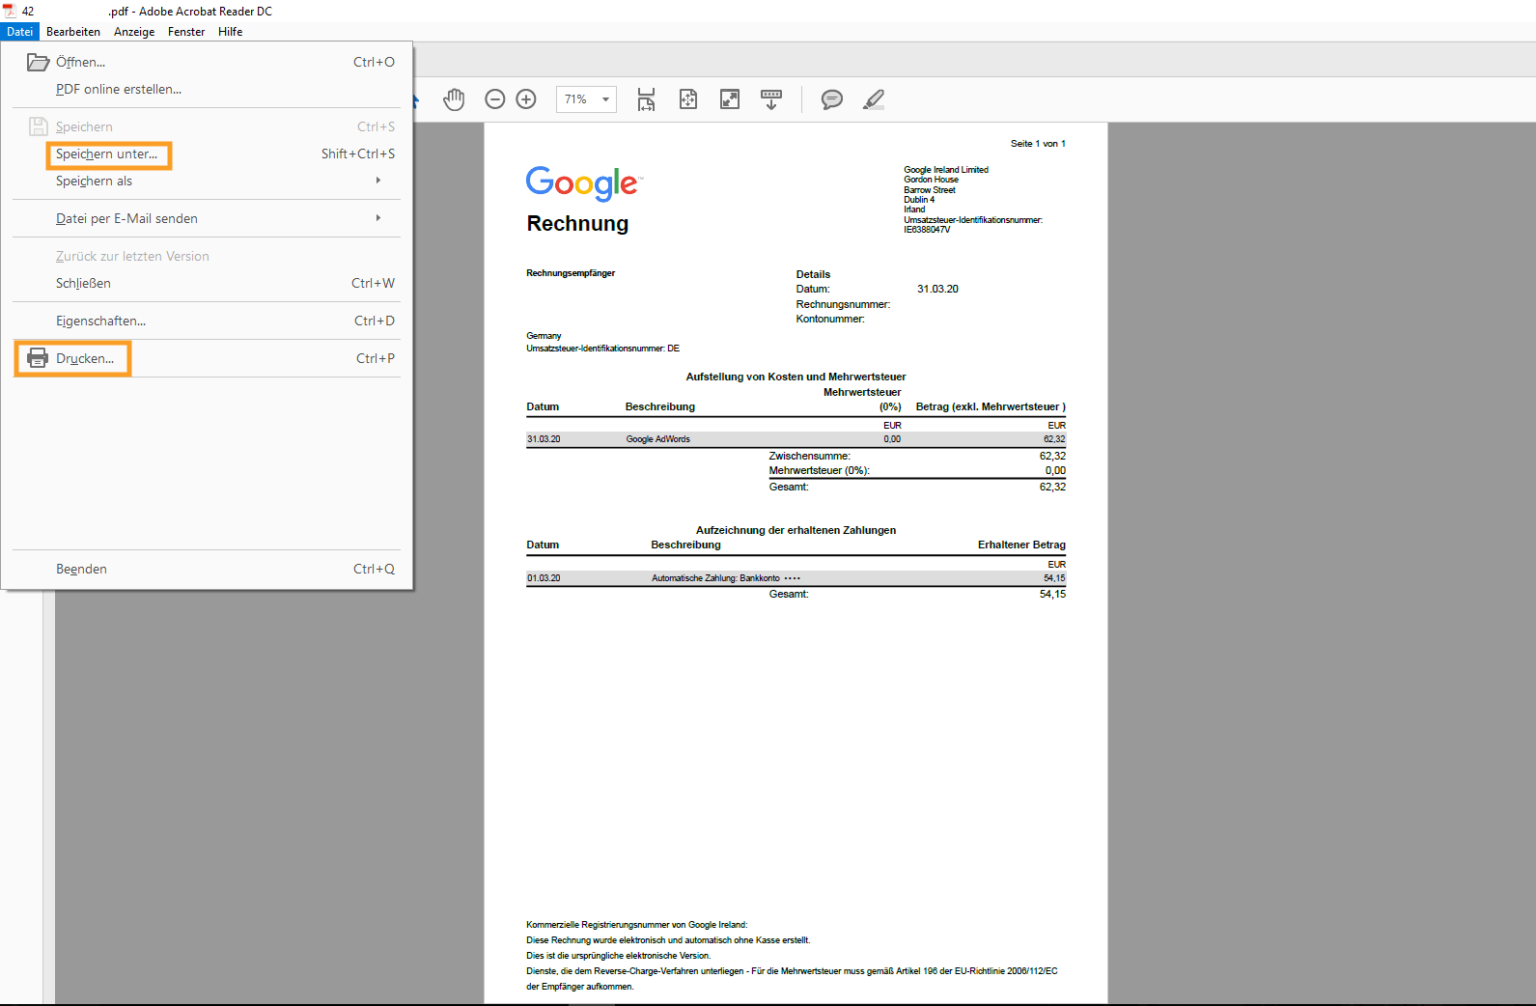Expand the Speichern als submenu
The image size is (1536, 1006).
(x=93, y=181)
